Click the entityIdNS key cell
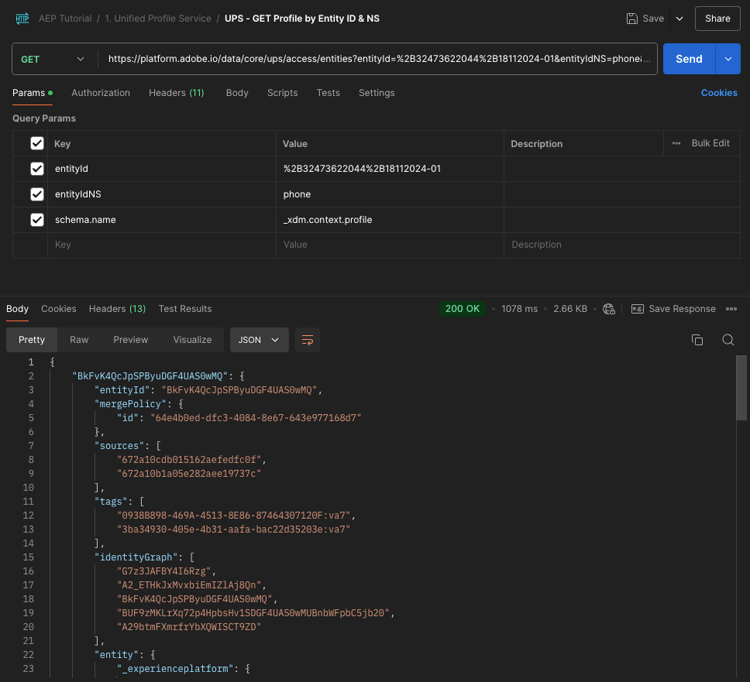 (x=162, y=194)
